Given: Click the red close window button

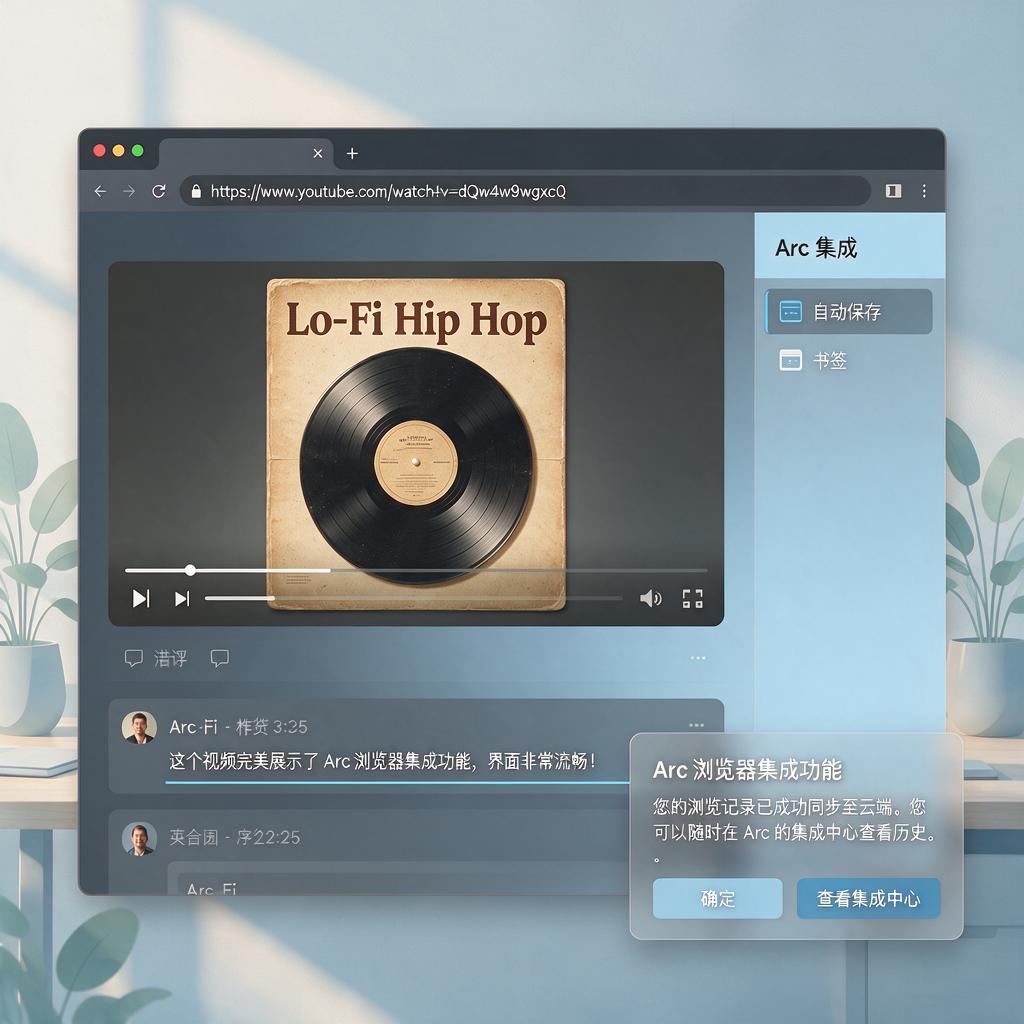Looking at the screenshot, I should click(x=99, y=151).
